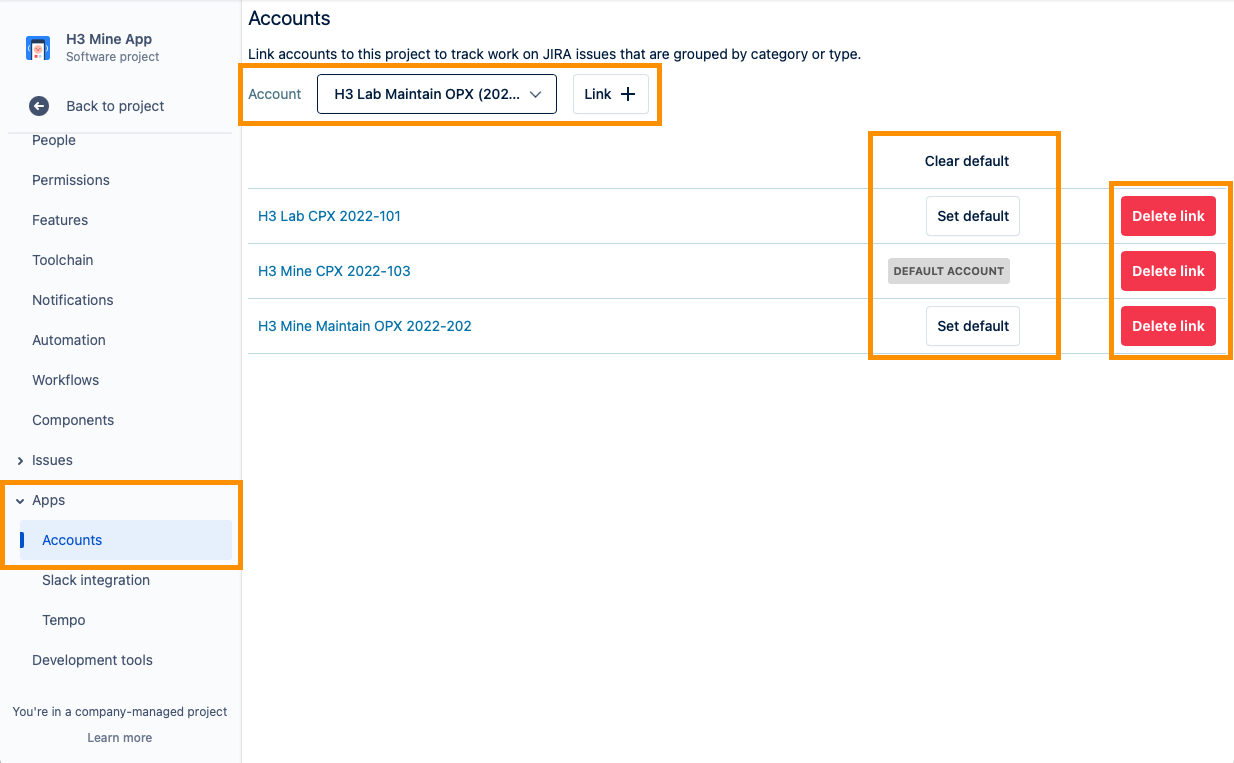Click Back to project link
The image size is (1234, 763).
pyautogui.click(x=115, y=106)
